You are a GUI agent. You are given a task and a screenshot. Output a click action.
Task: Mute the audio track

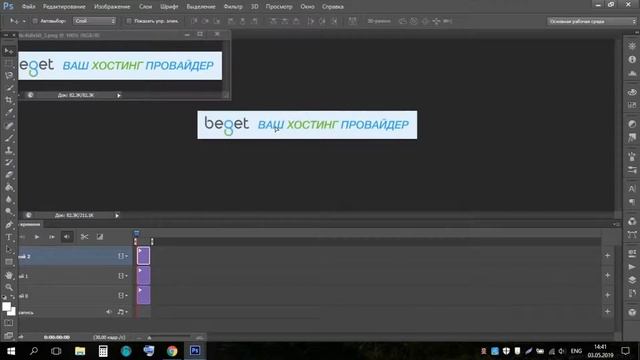pyautogui.click(x=108, y=312)
